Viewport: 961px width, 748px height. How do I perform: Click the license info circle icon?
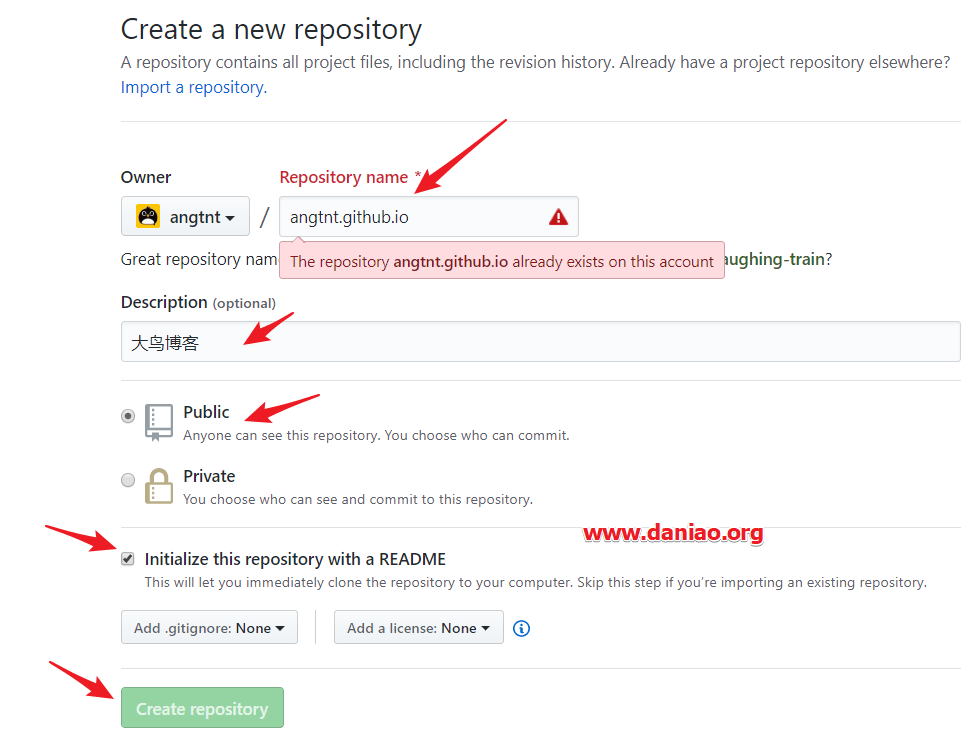pyautogui.click(x=521, y=628)
